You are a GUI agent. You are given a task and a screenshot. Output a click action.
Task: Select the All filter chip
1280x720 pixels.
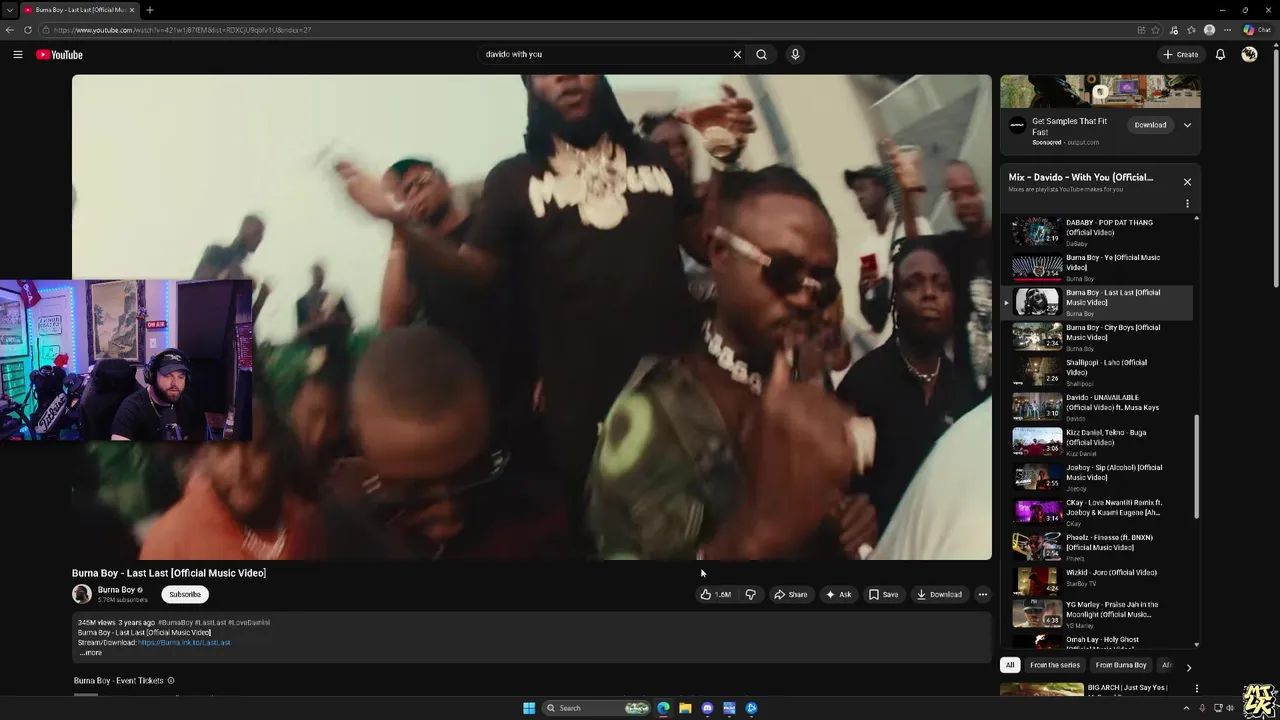coord(1010,665)
